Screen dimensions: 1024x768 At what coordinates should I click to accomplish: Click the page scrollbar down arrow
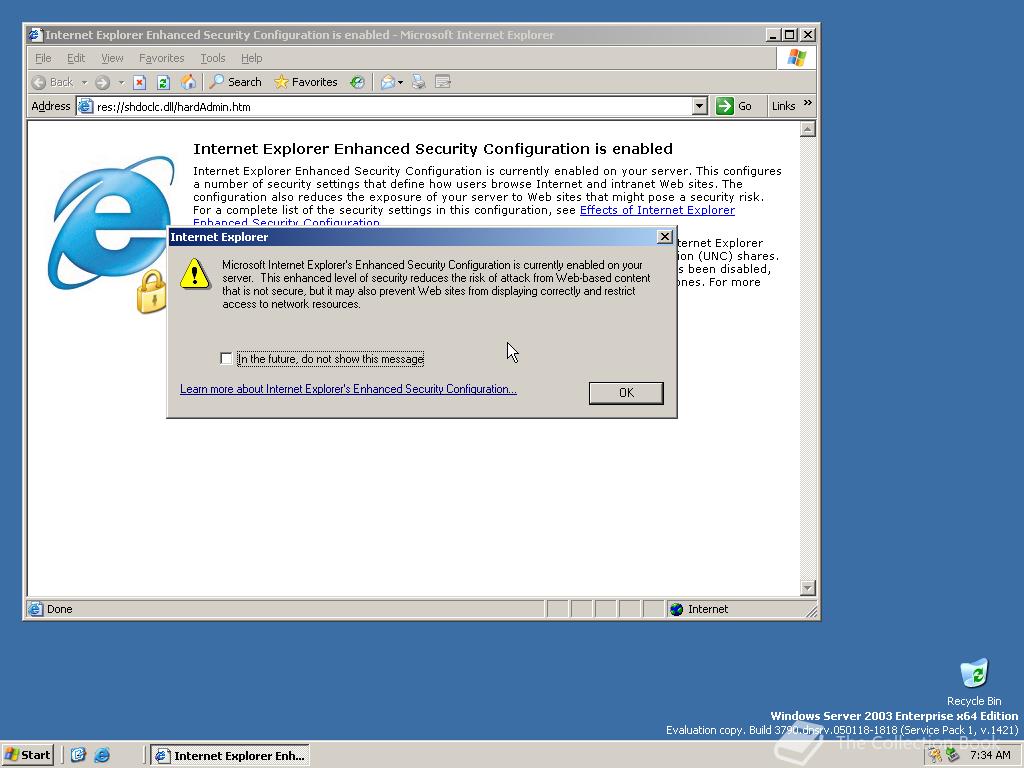[808, 588]
